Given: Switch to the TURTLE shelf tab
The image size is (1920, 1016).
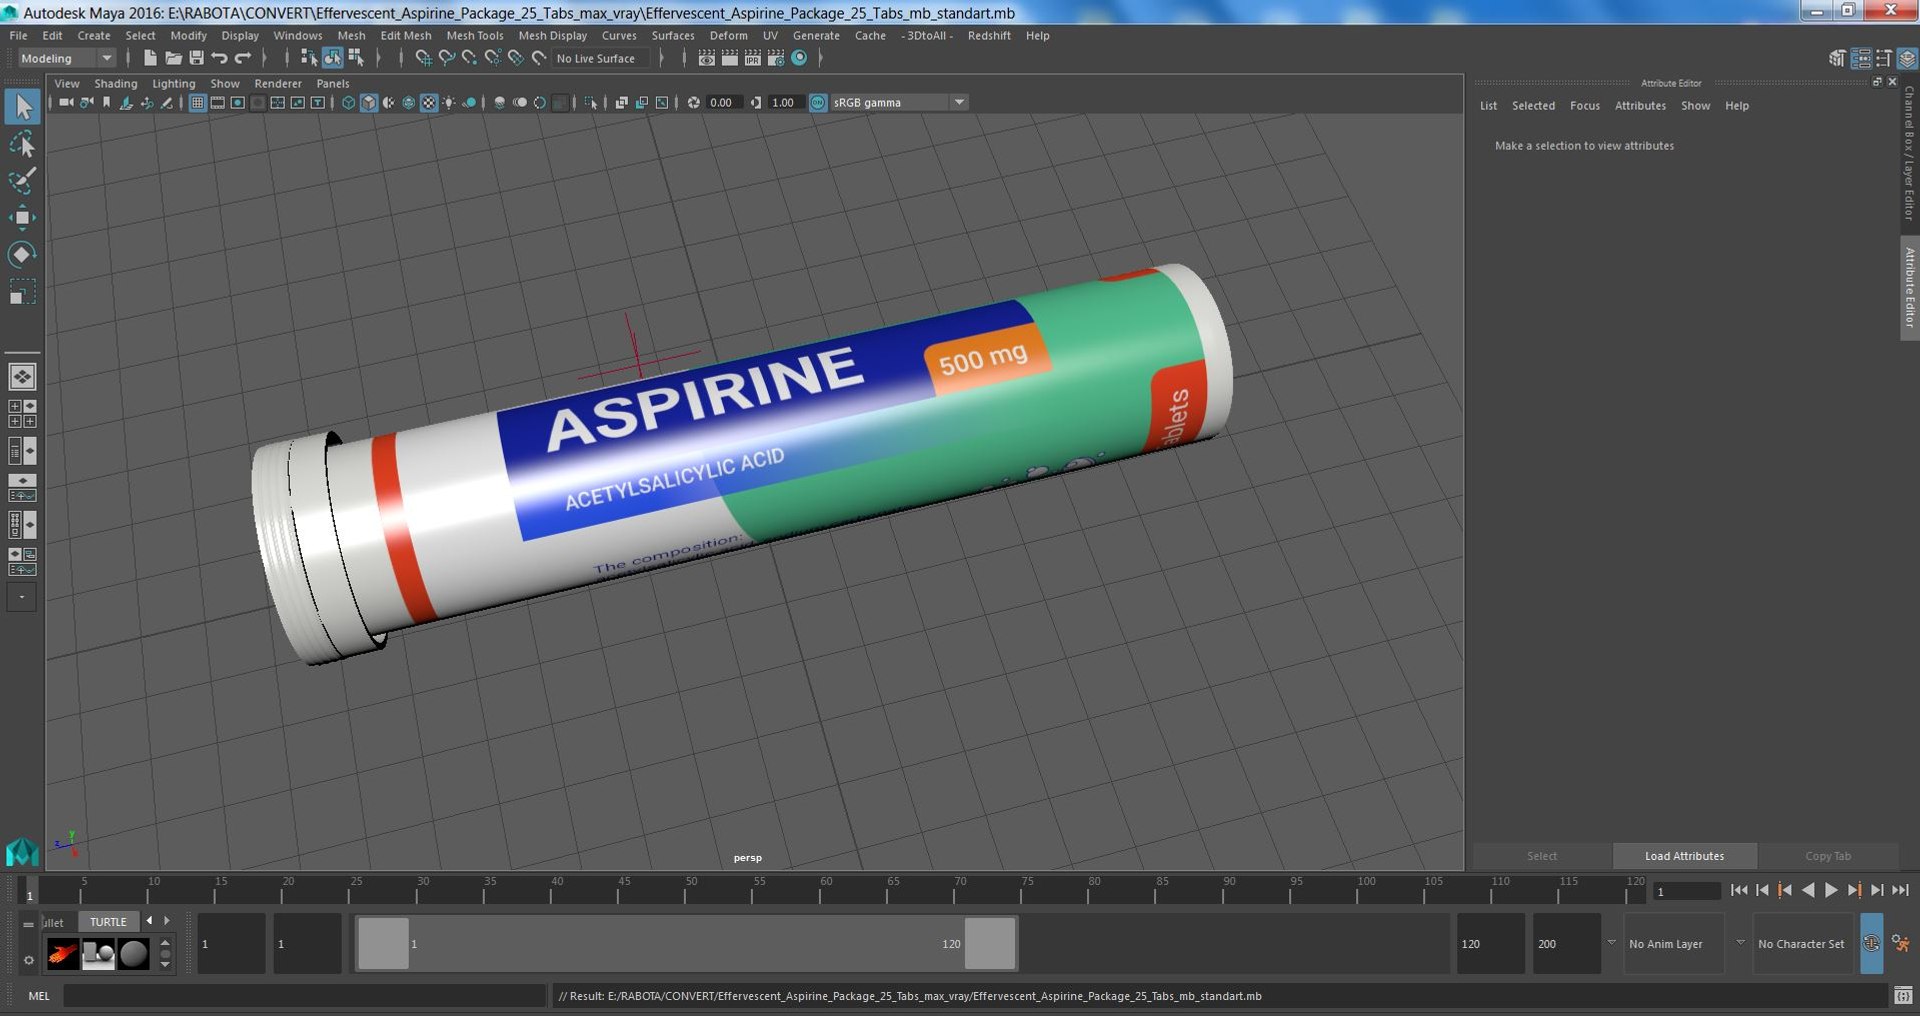Looking at the screenshot, I should pyautogui.click(x=108, y=922).
